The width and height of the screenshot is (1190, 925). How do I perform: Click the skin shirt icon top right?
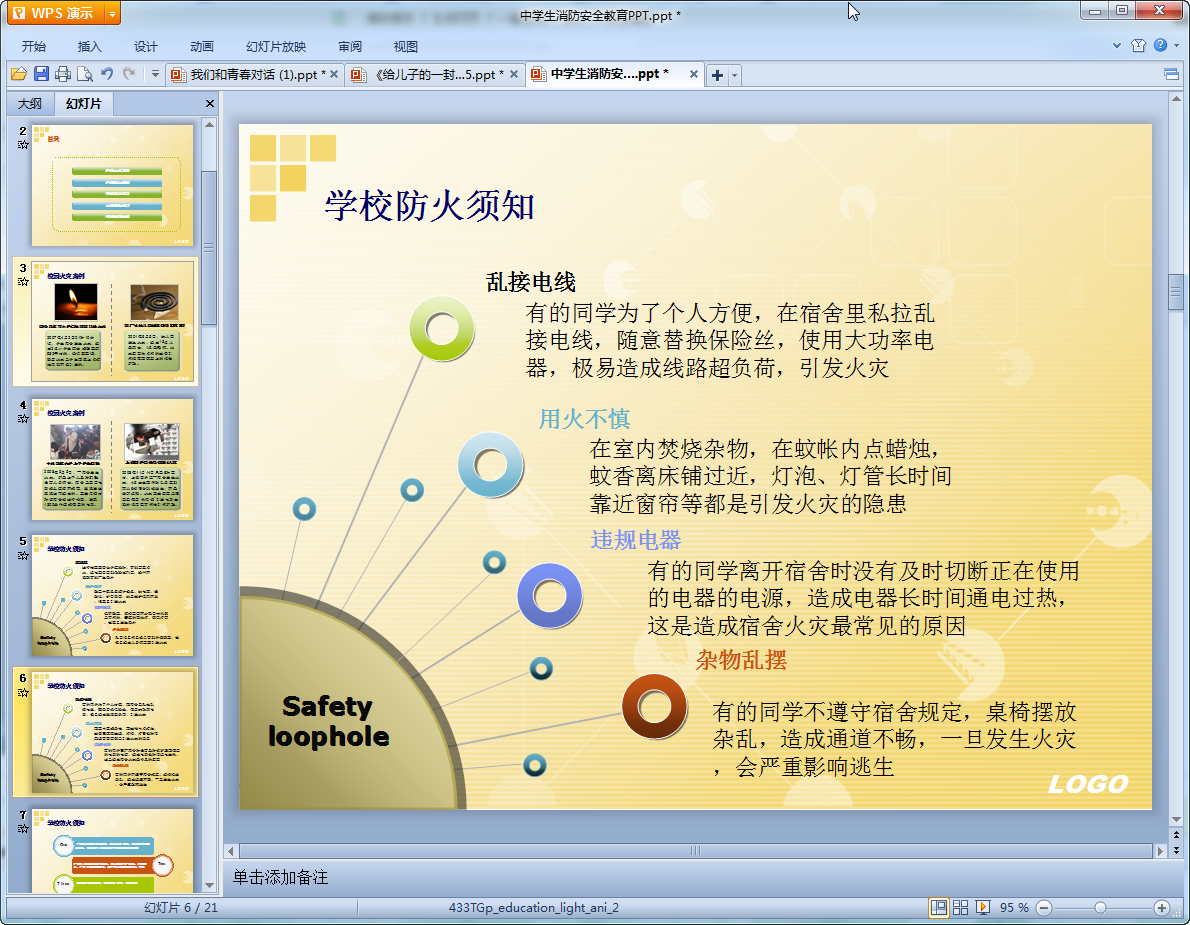[x=1138, y=46]
